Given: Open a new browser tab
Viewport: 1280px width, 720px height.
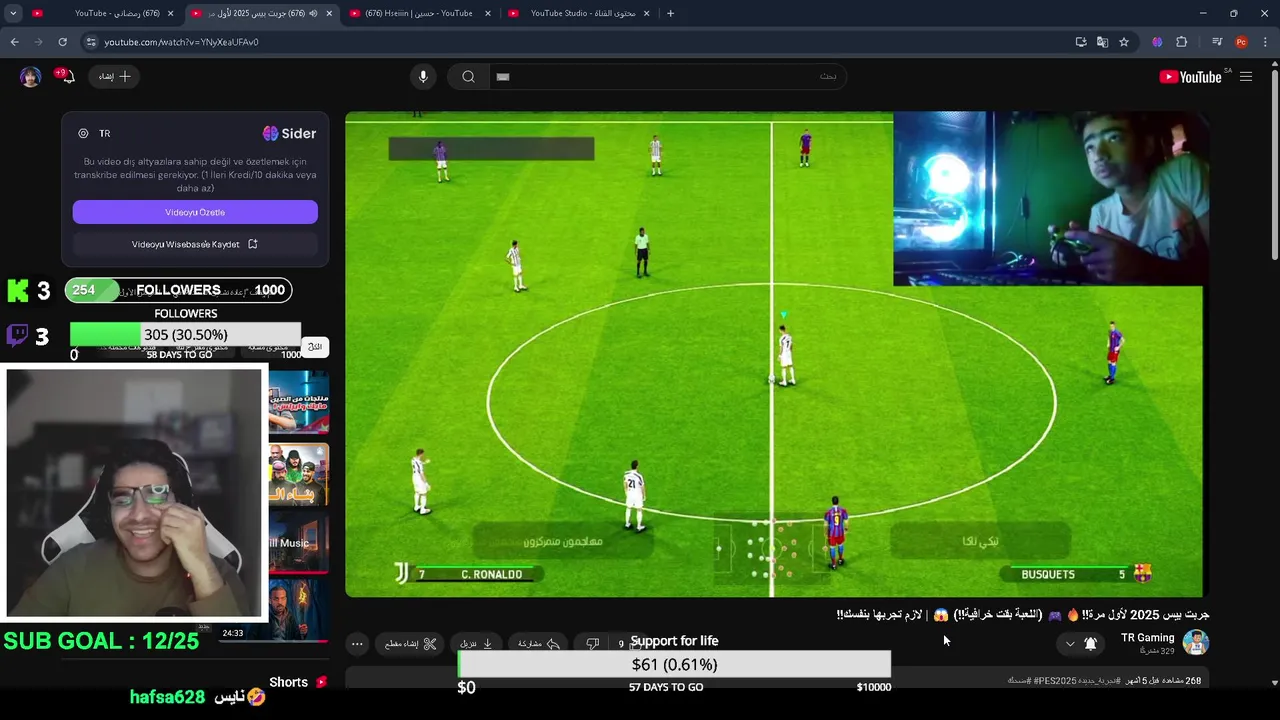Looking at the screenshot, I should (670, 13).
